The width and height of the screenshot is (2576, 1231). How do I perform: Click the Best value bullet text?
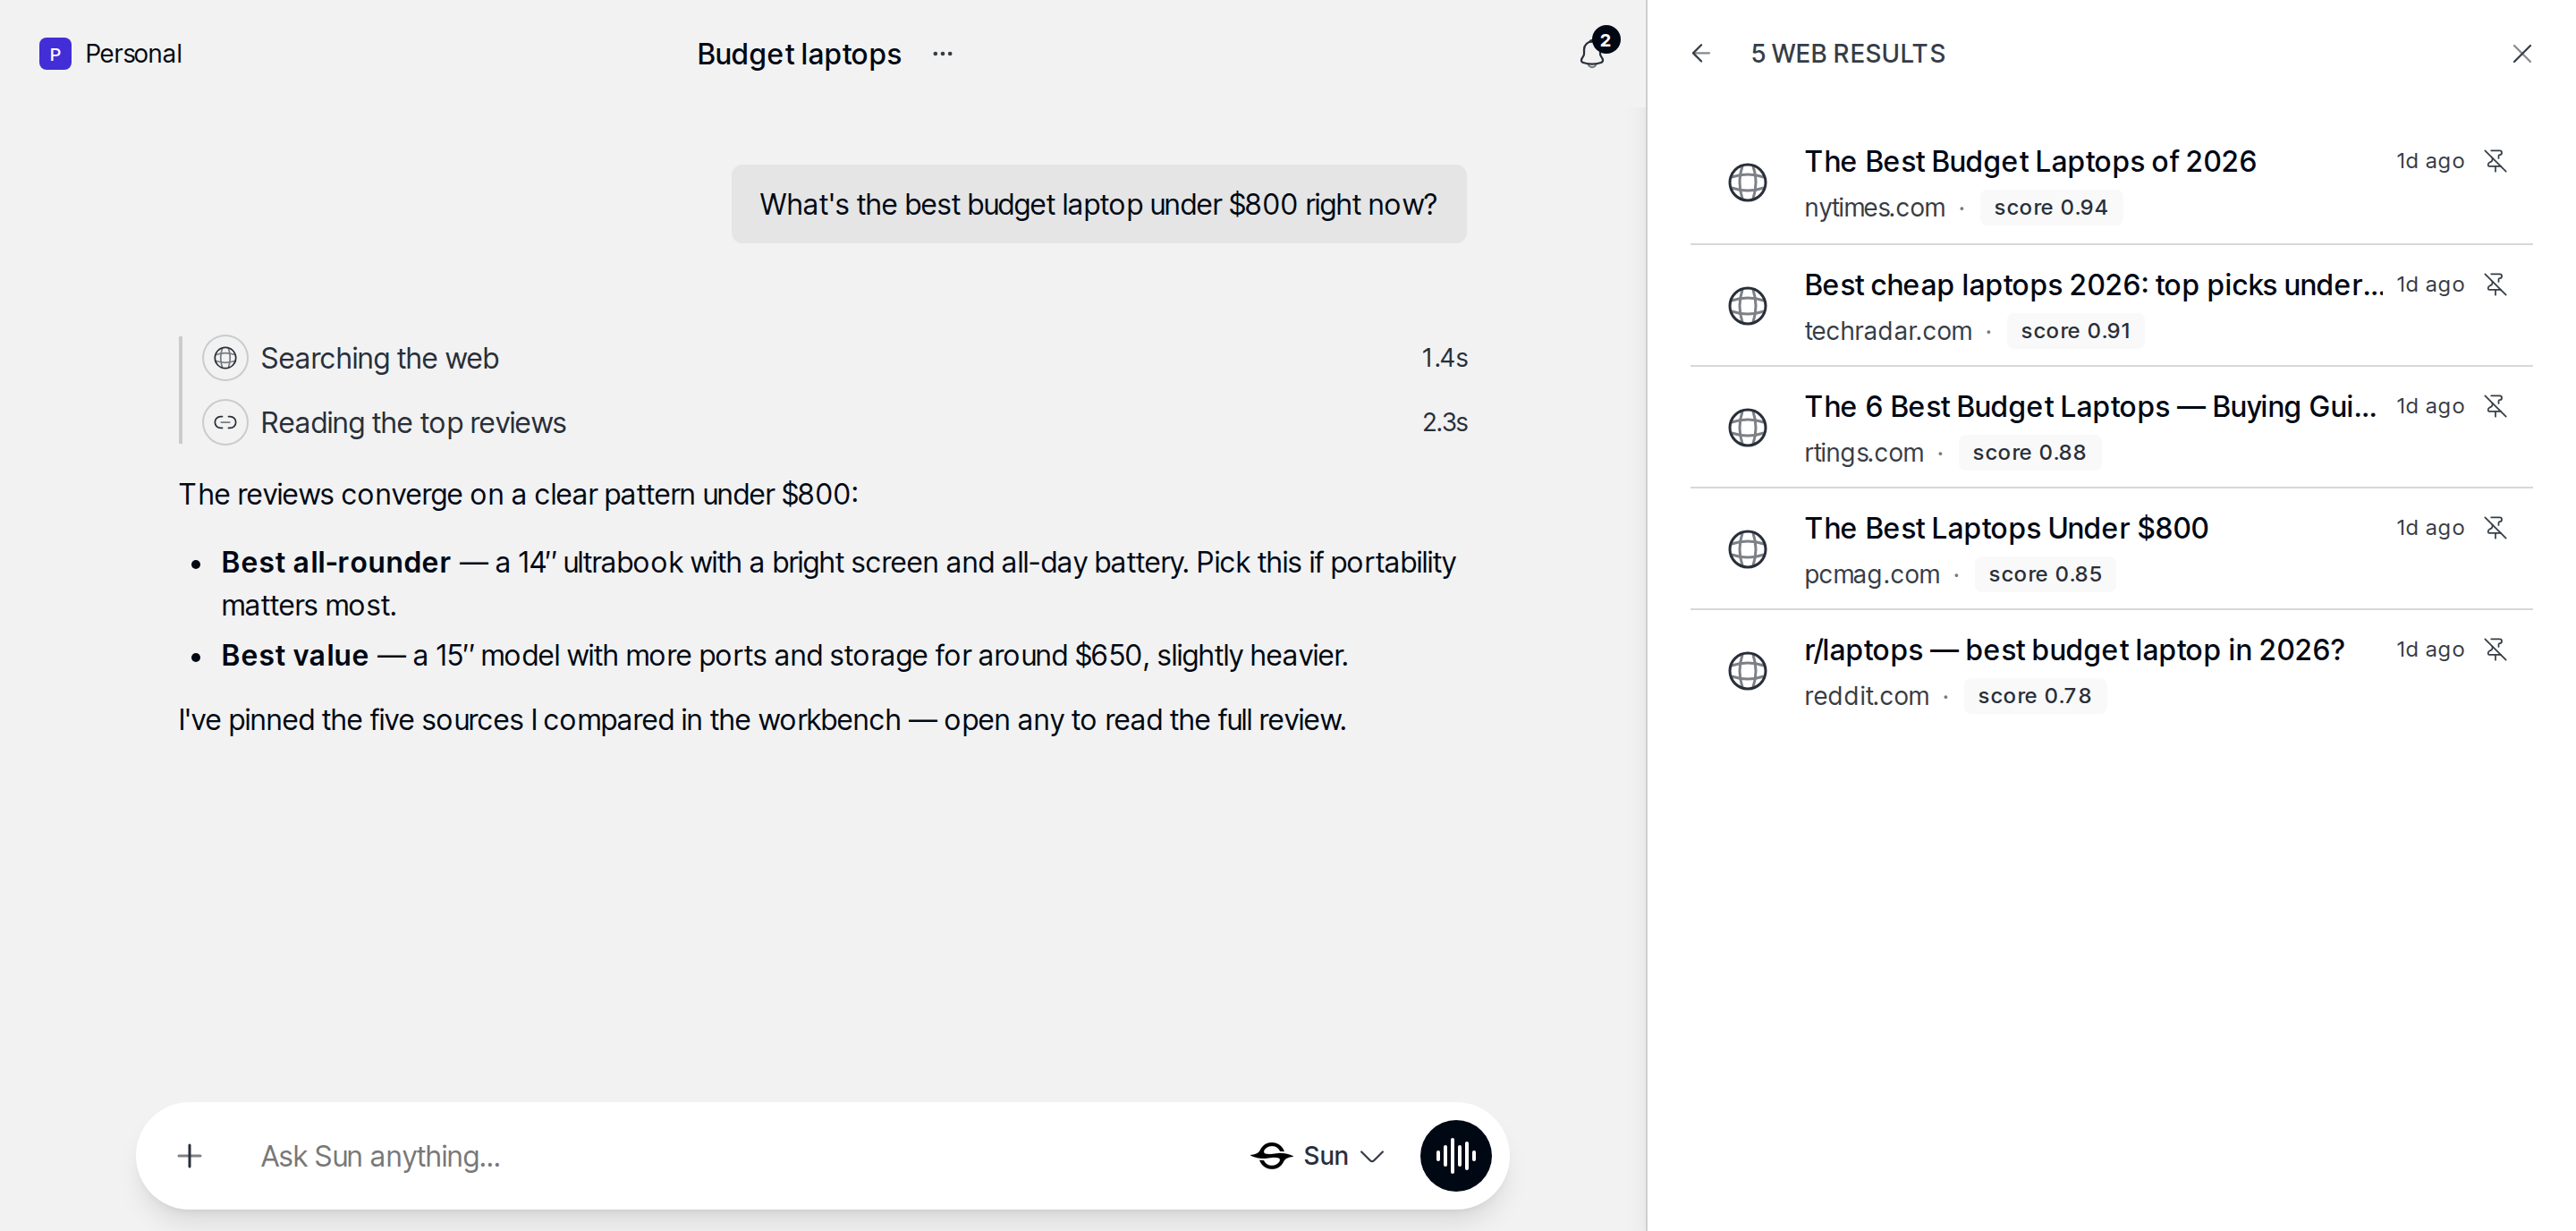pos(784,655)
